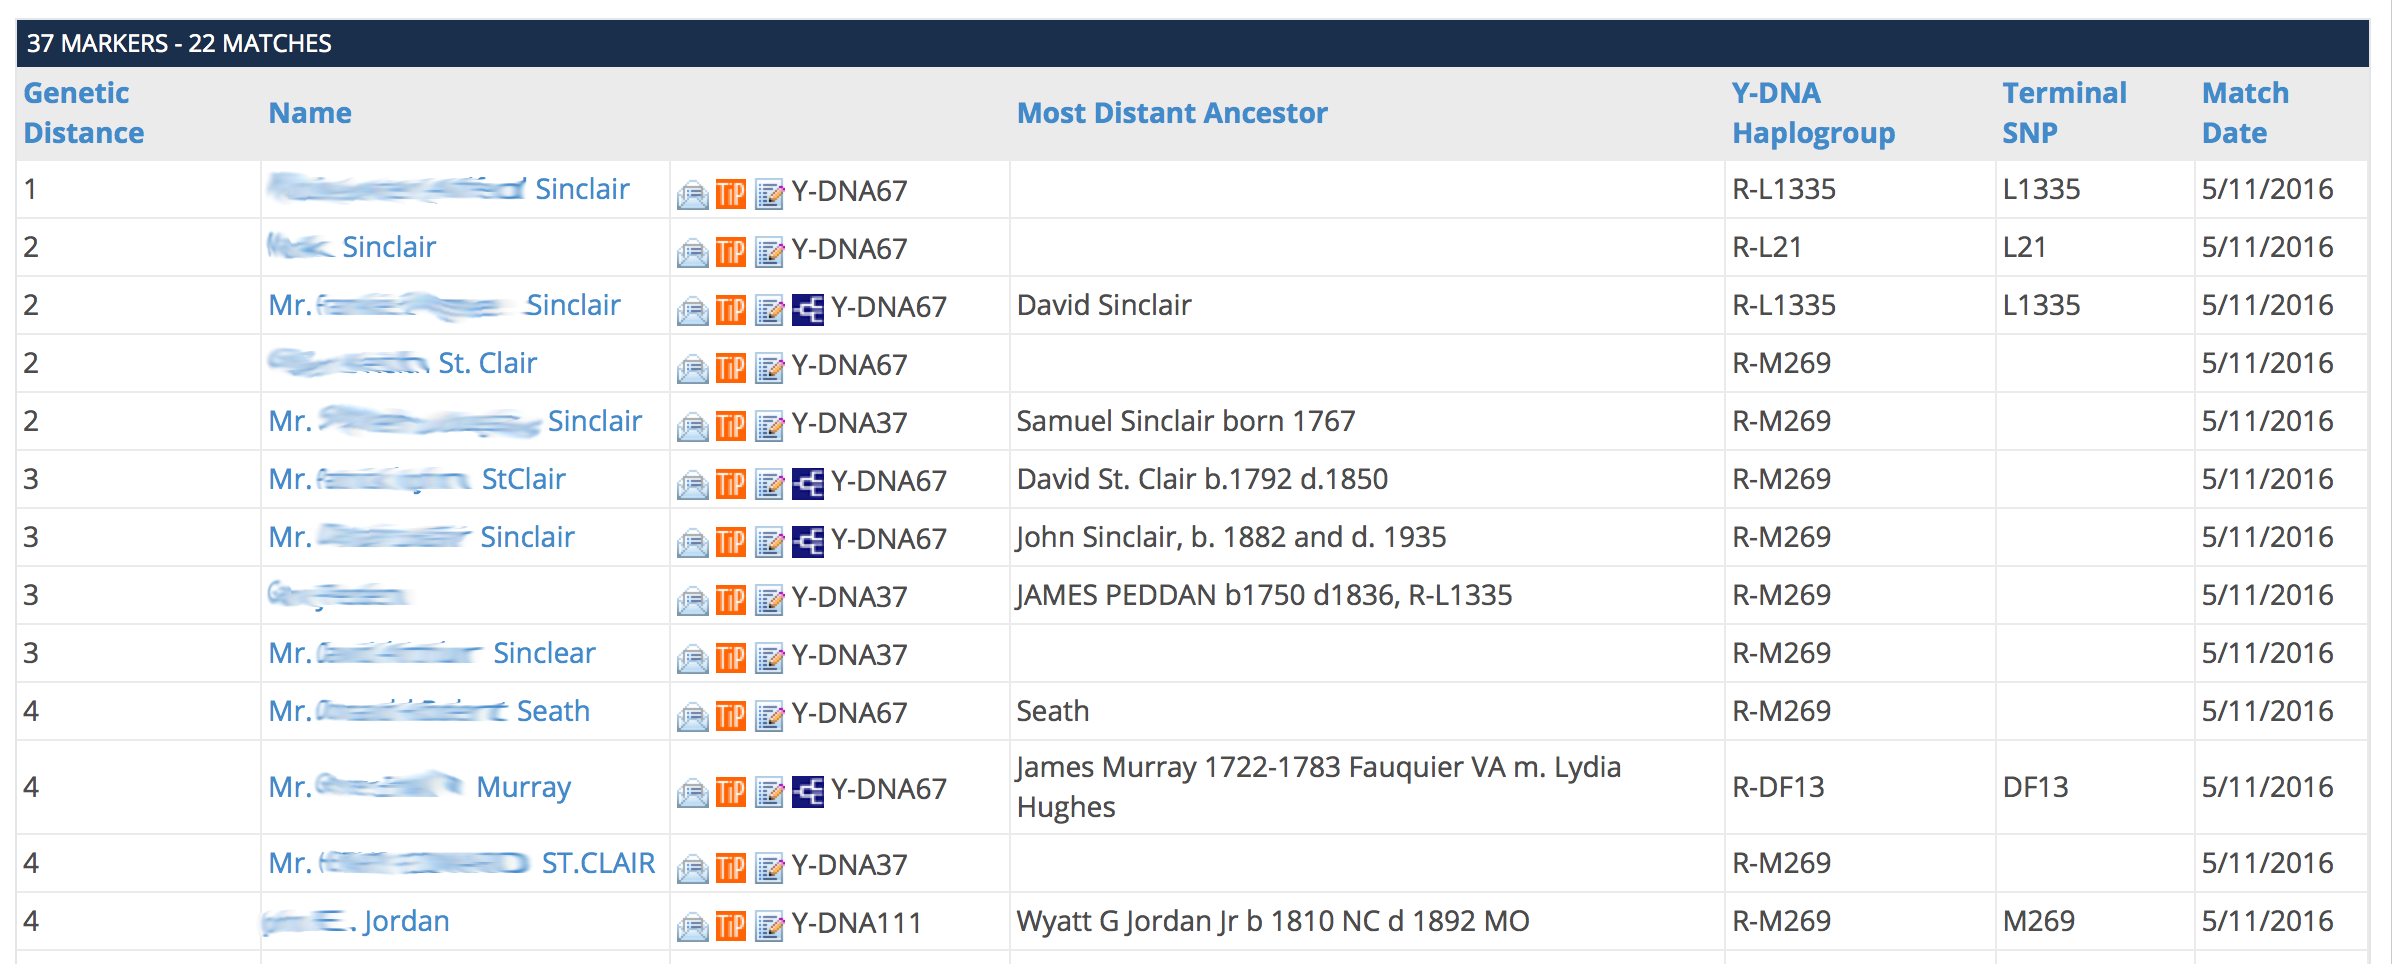Email the Seath match via envelope icon

(692, 715)
